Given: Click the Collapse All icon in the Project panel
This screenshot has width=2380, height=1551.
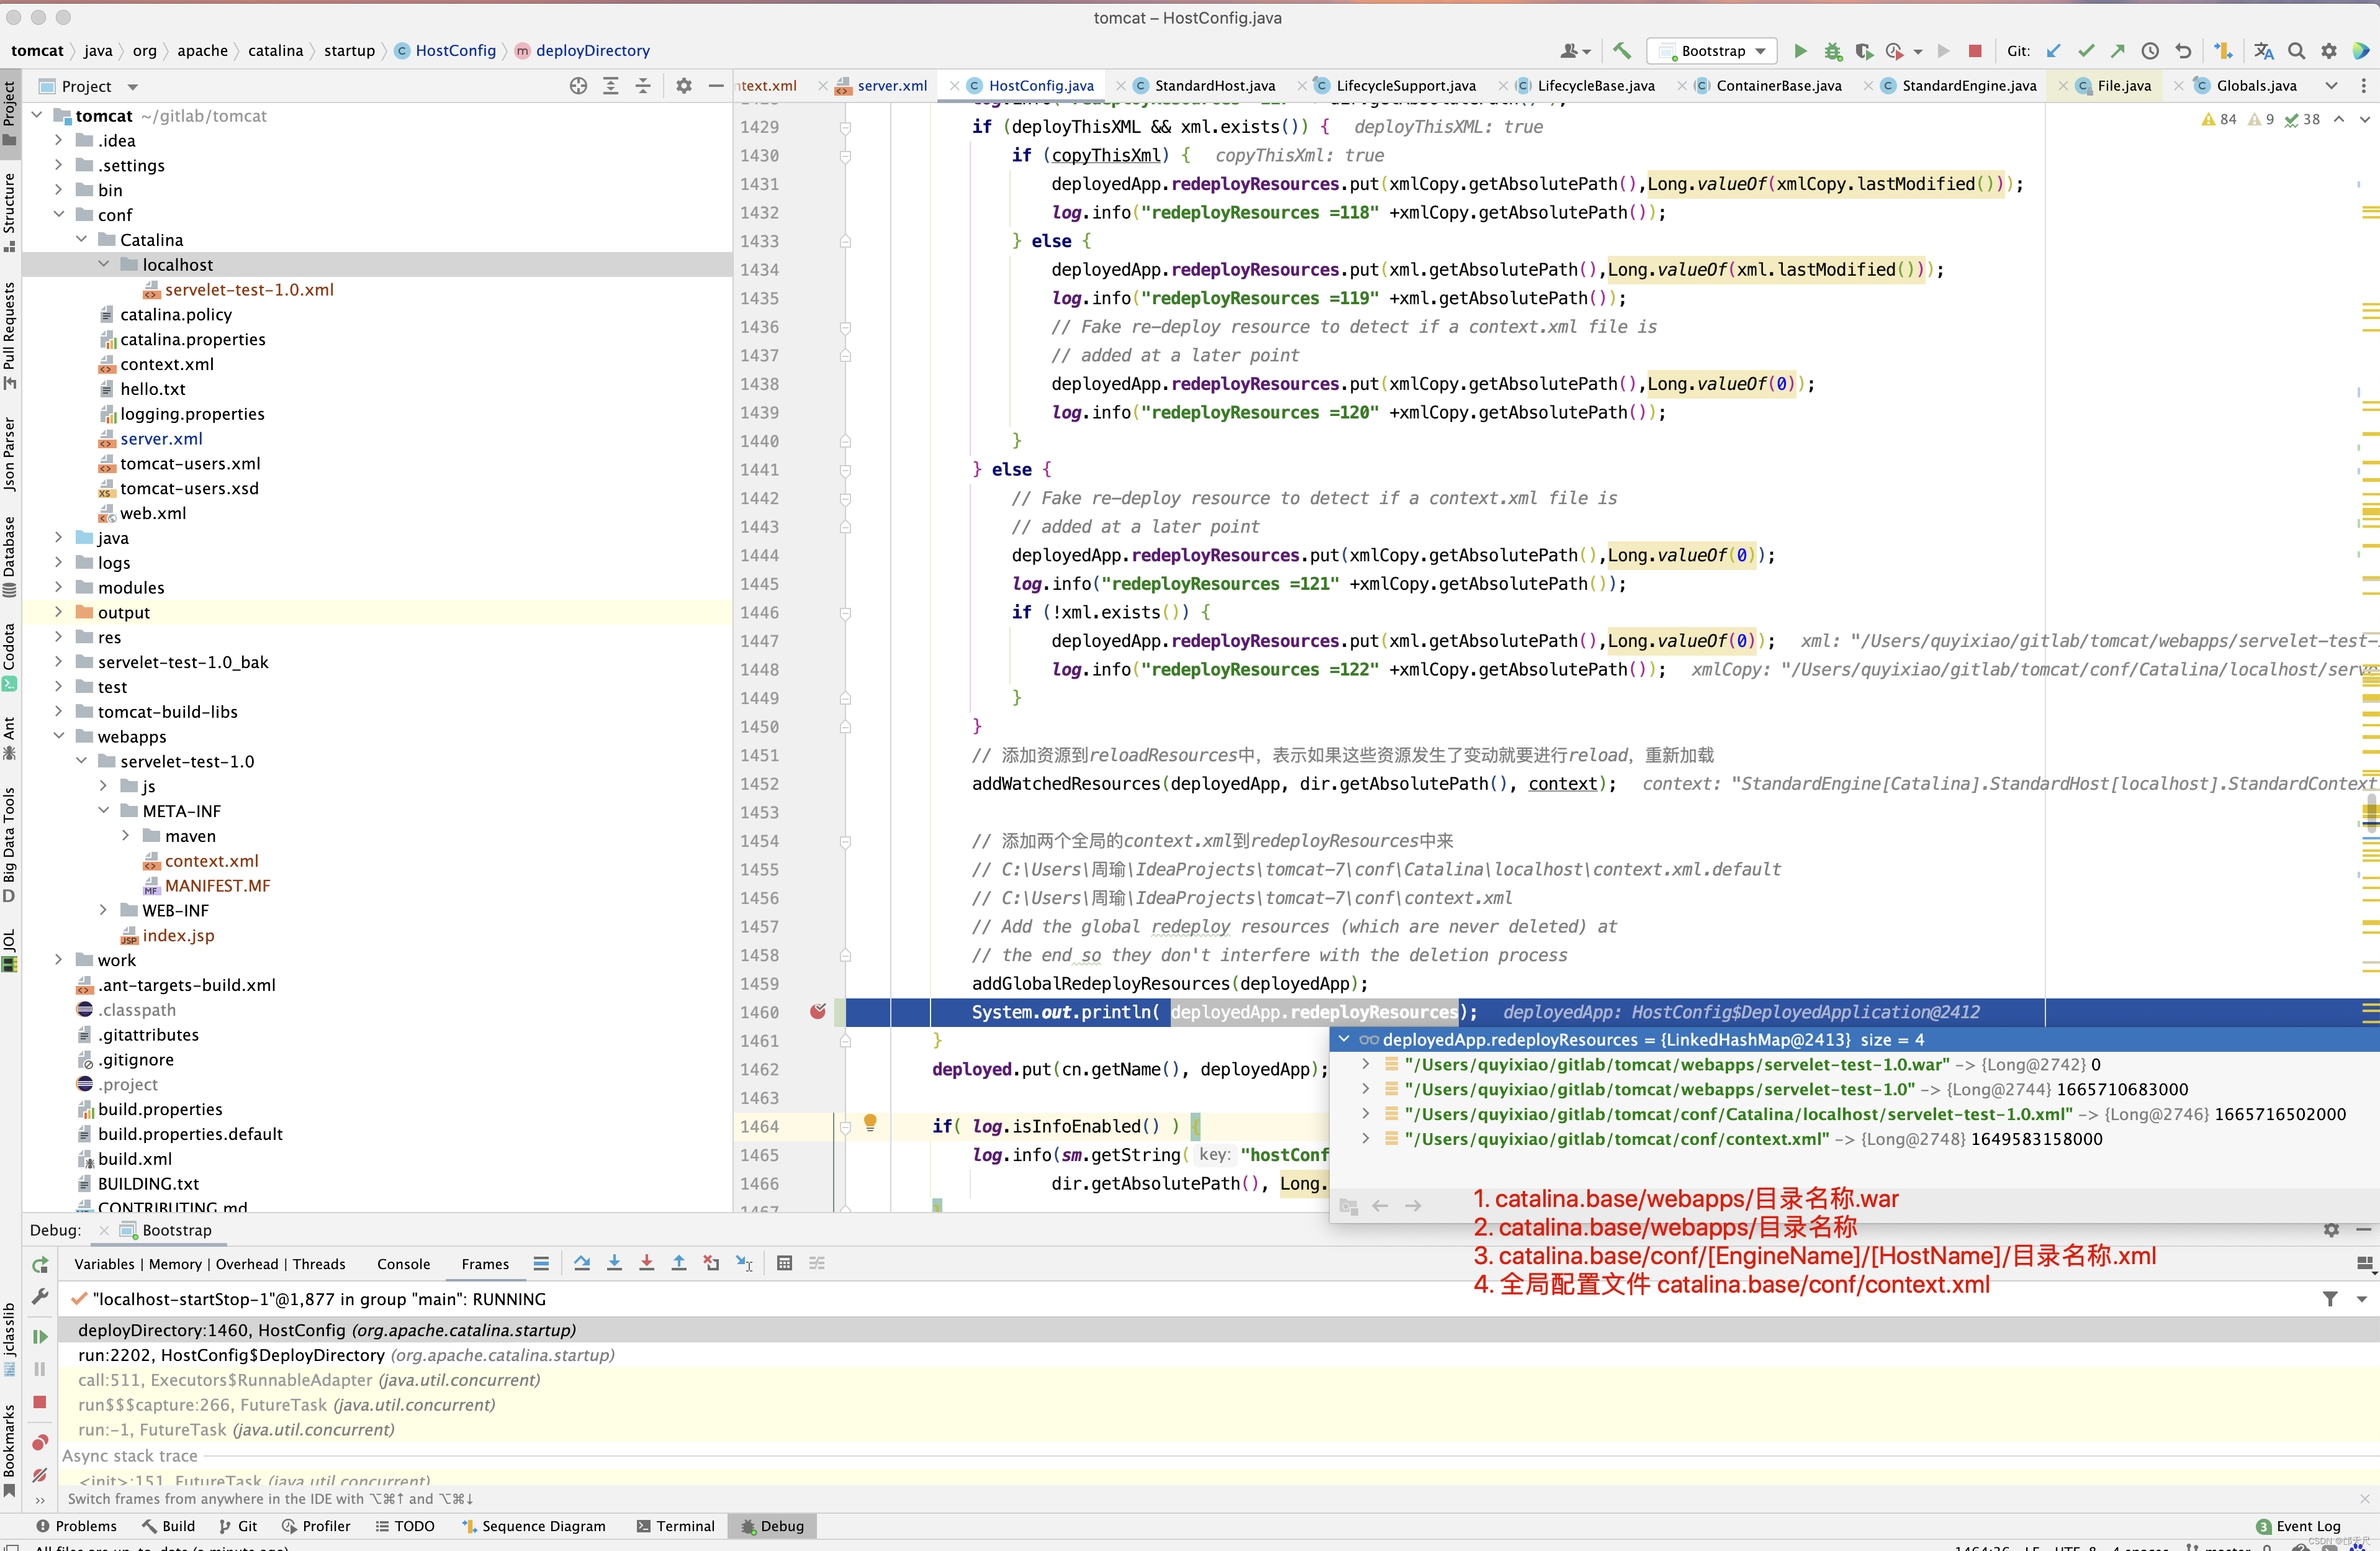Looking at the screenshot, I should click(642, 86).
